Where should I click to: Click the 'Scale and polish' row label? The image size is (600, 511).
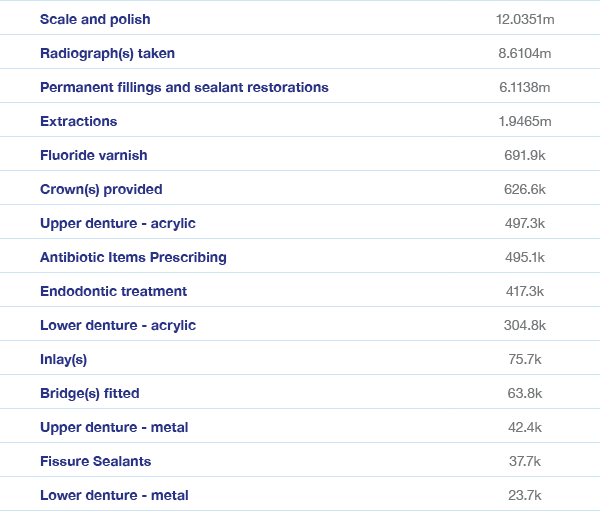point(95,19)
